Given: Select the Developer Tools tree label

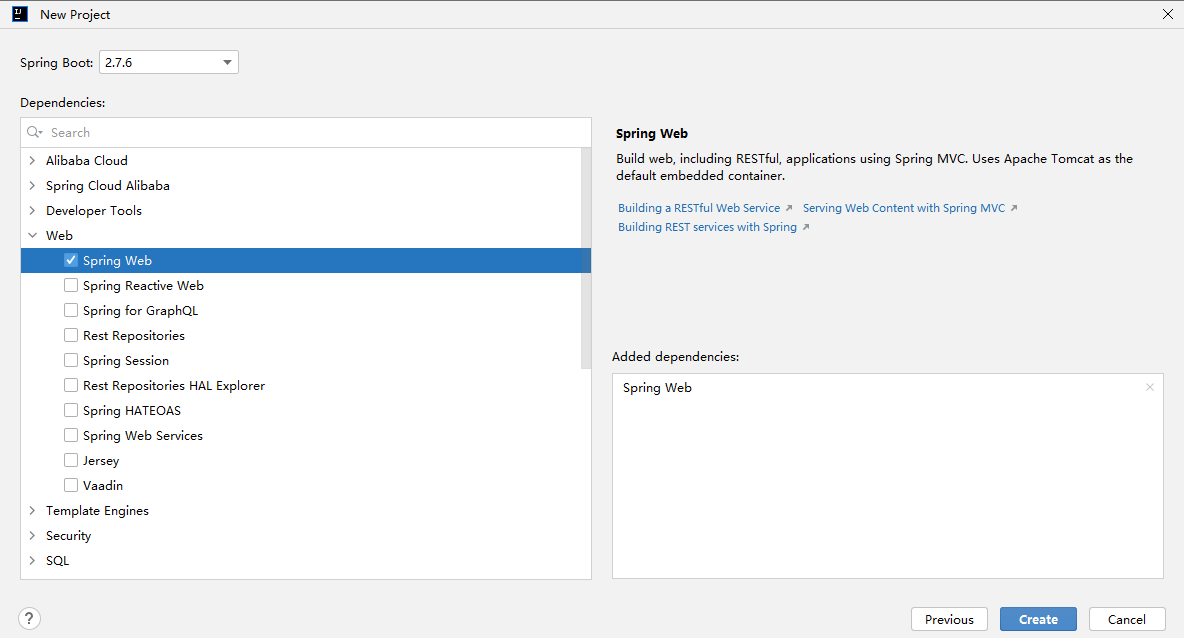Looking at the screenshot, I should tap(94, 210).
